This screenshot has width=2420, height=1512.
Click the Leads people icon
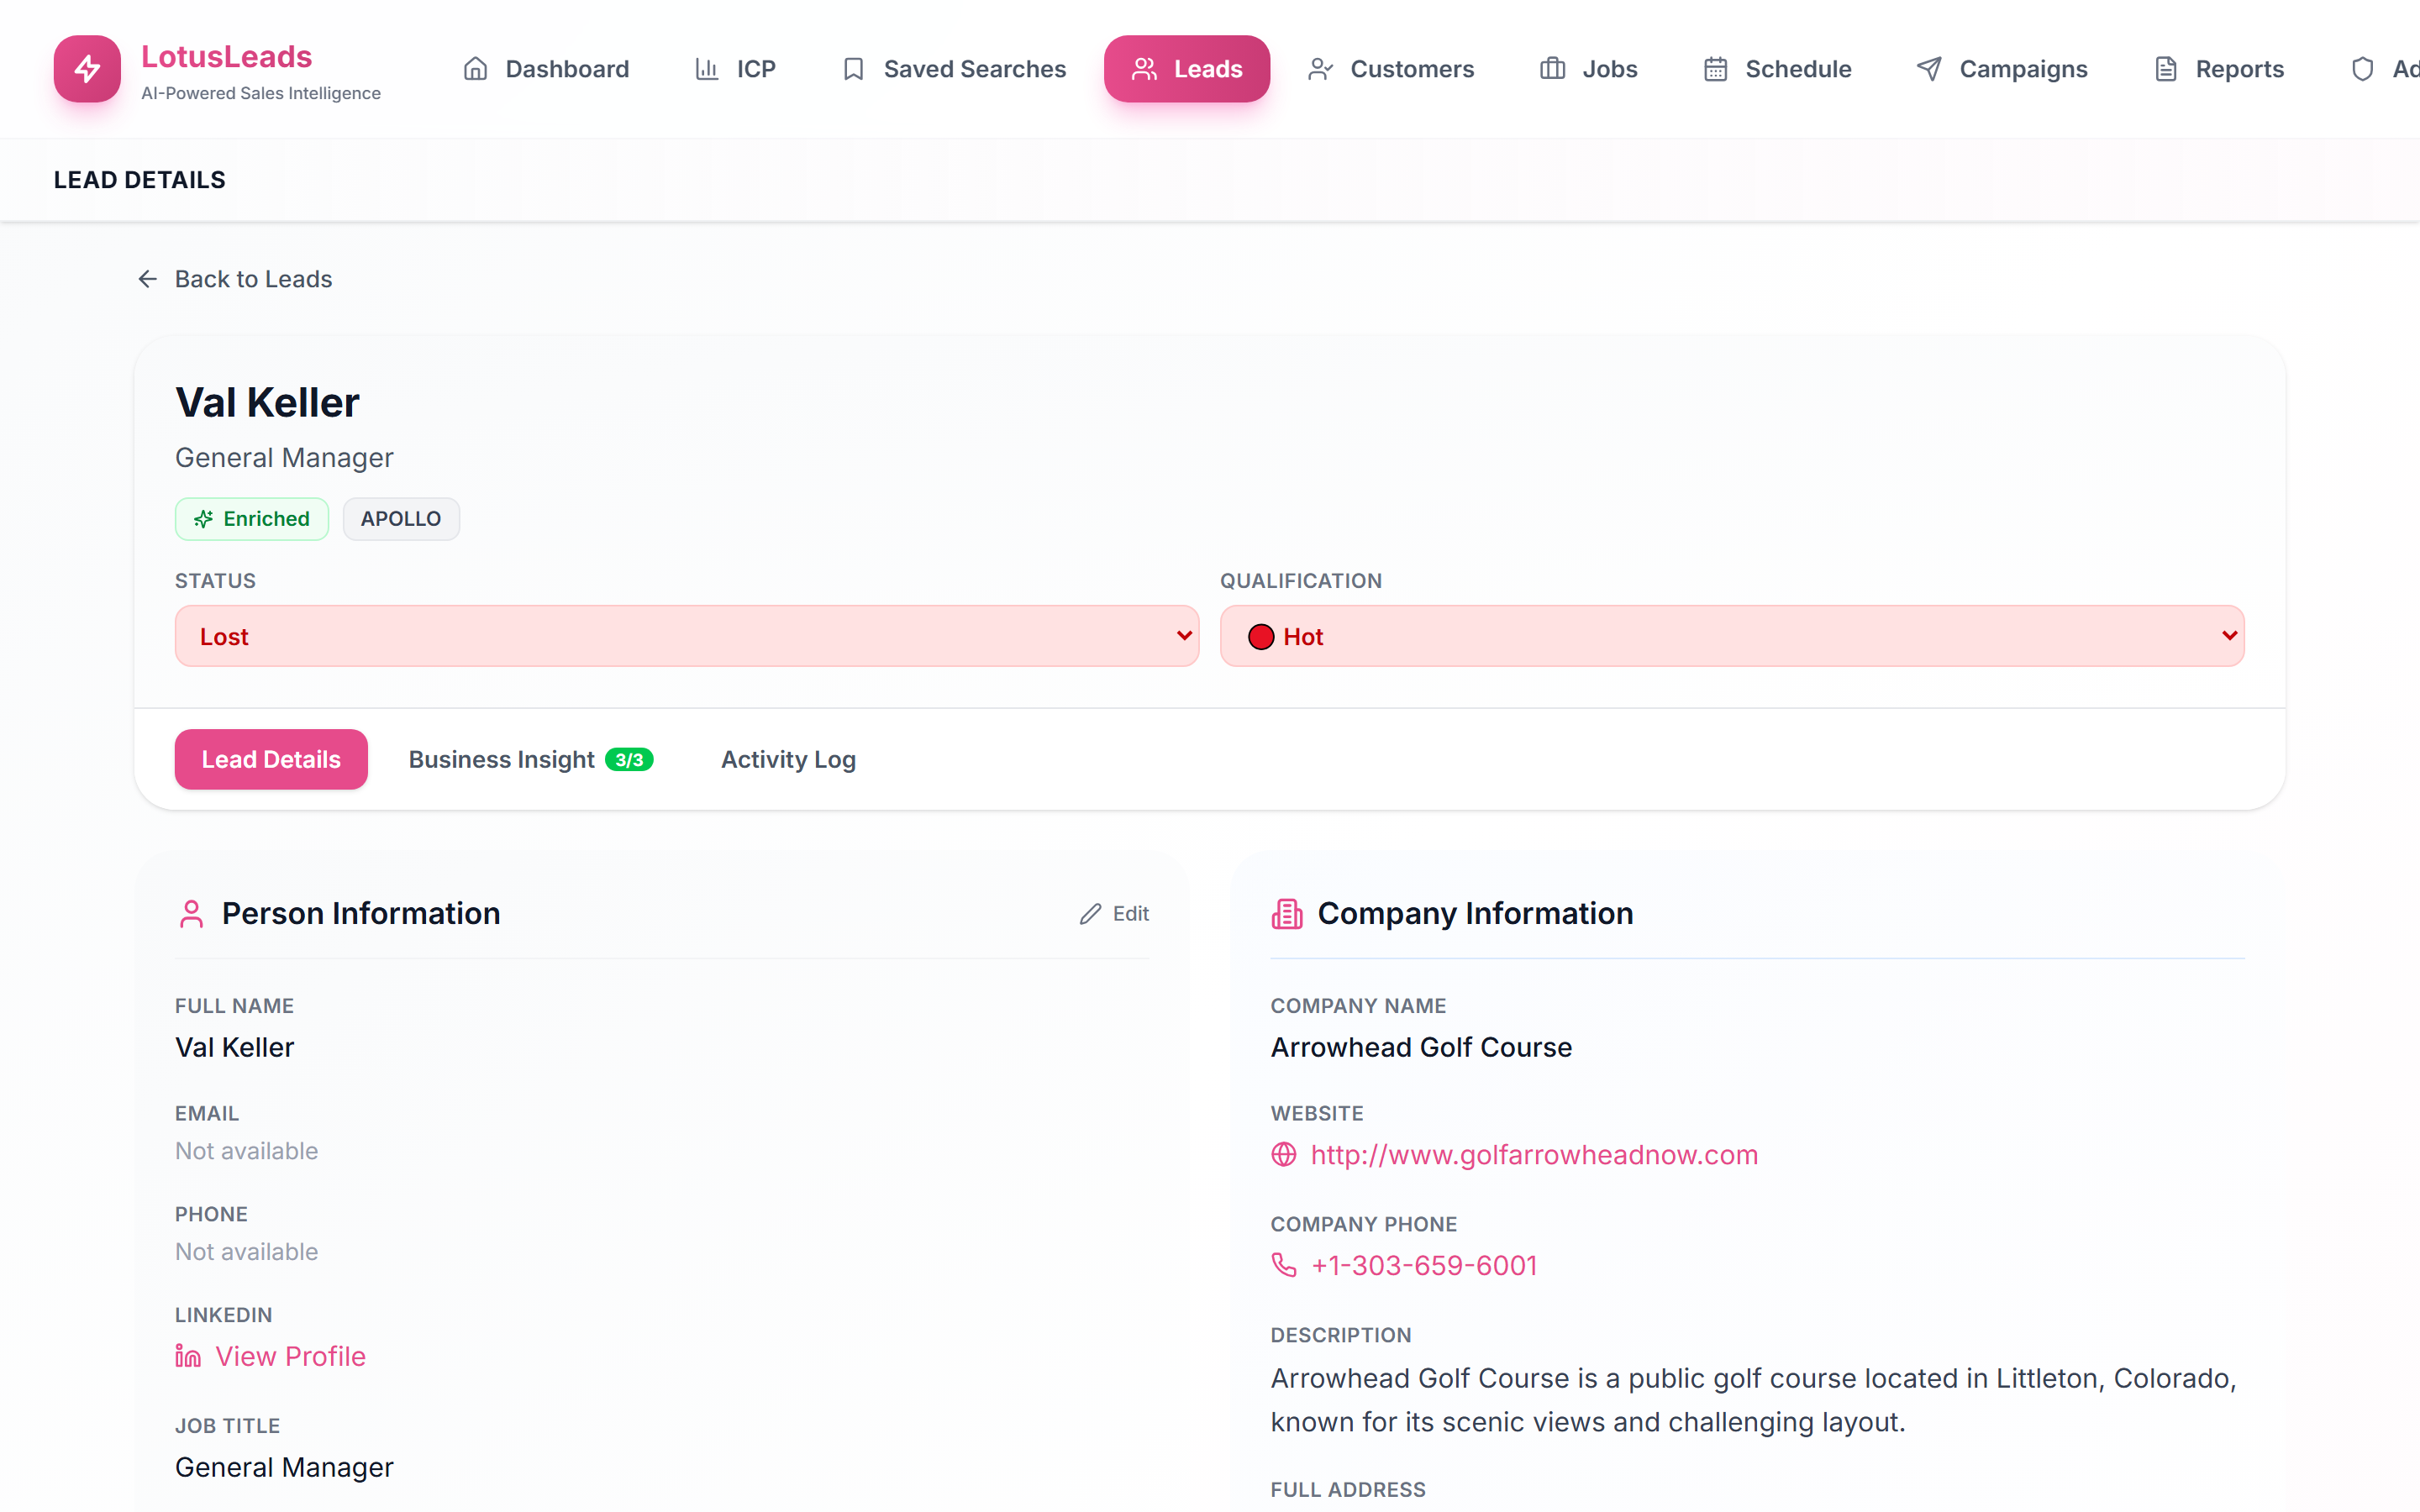point(1144,69)
